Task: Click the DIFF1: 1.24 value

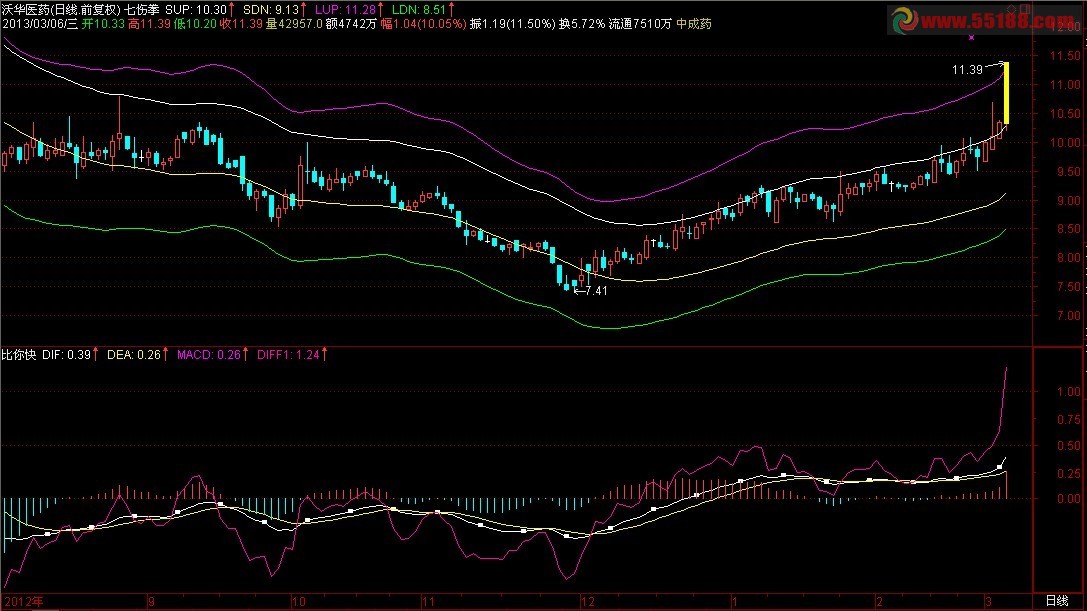Action: click(288, 354)
